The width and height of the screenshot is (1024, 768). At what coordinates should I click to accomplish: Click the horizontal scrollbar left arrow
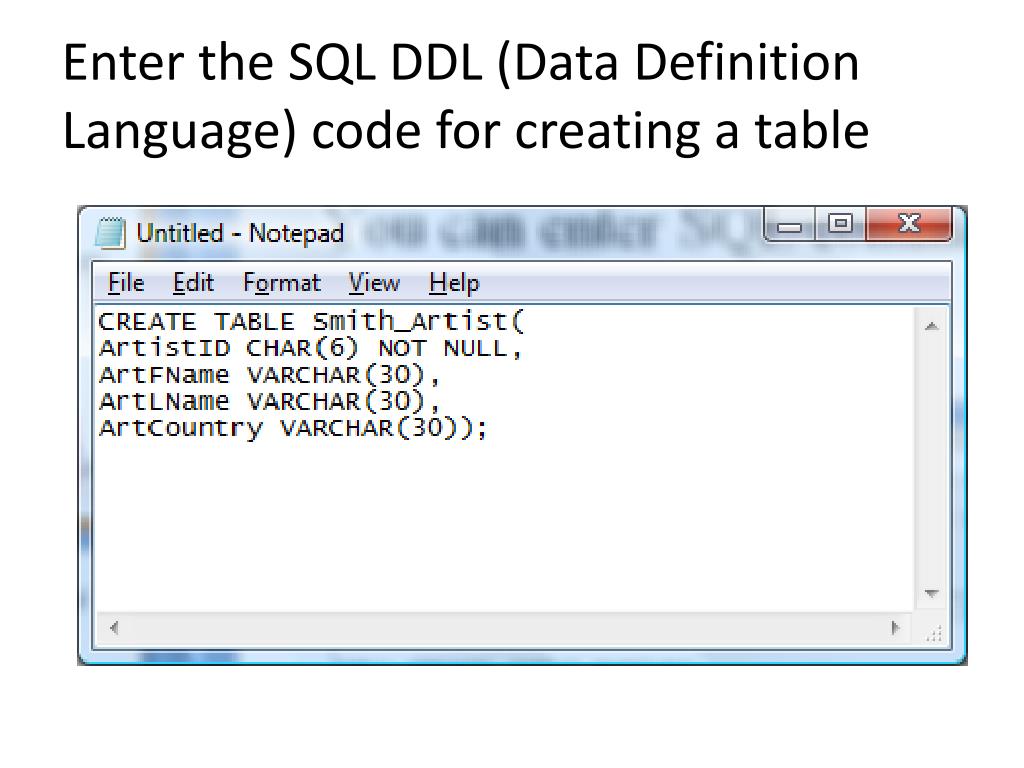click(x=113, y=629)
